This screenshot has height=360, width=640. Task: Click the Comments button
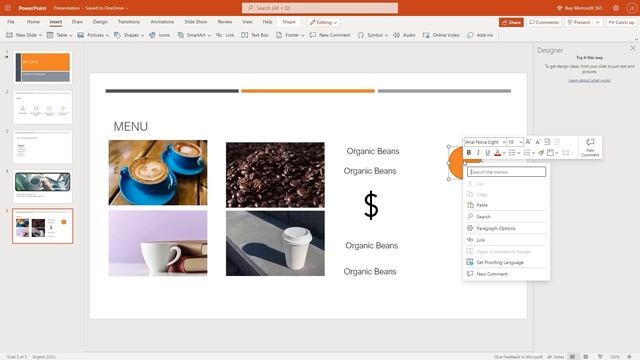(544, 22)
